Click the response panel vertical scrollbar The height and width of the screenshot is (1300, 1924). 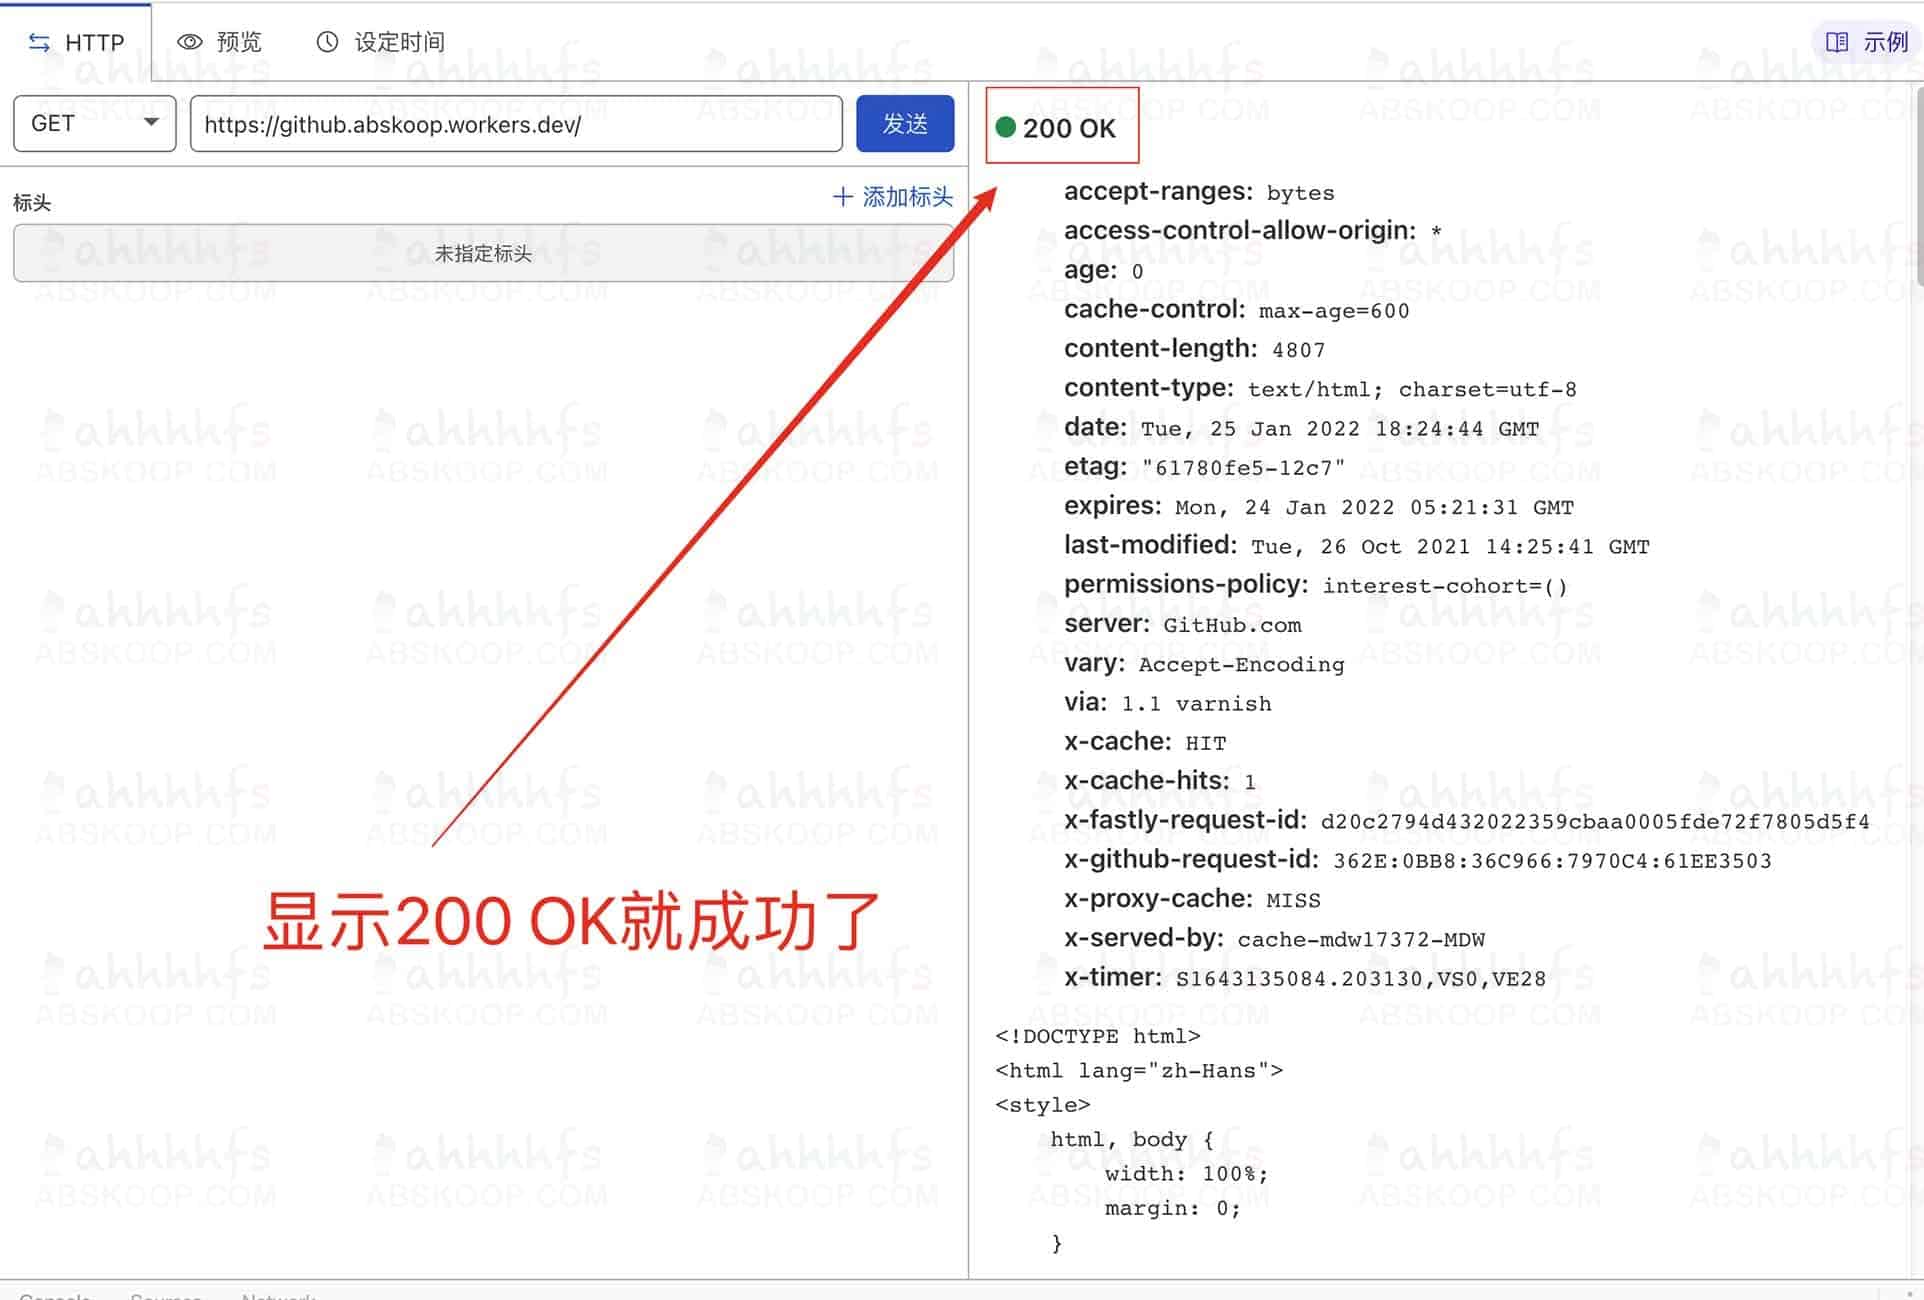pyautogui.click(x=1918, y=188)
